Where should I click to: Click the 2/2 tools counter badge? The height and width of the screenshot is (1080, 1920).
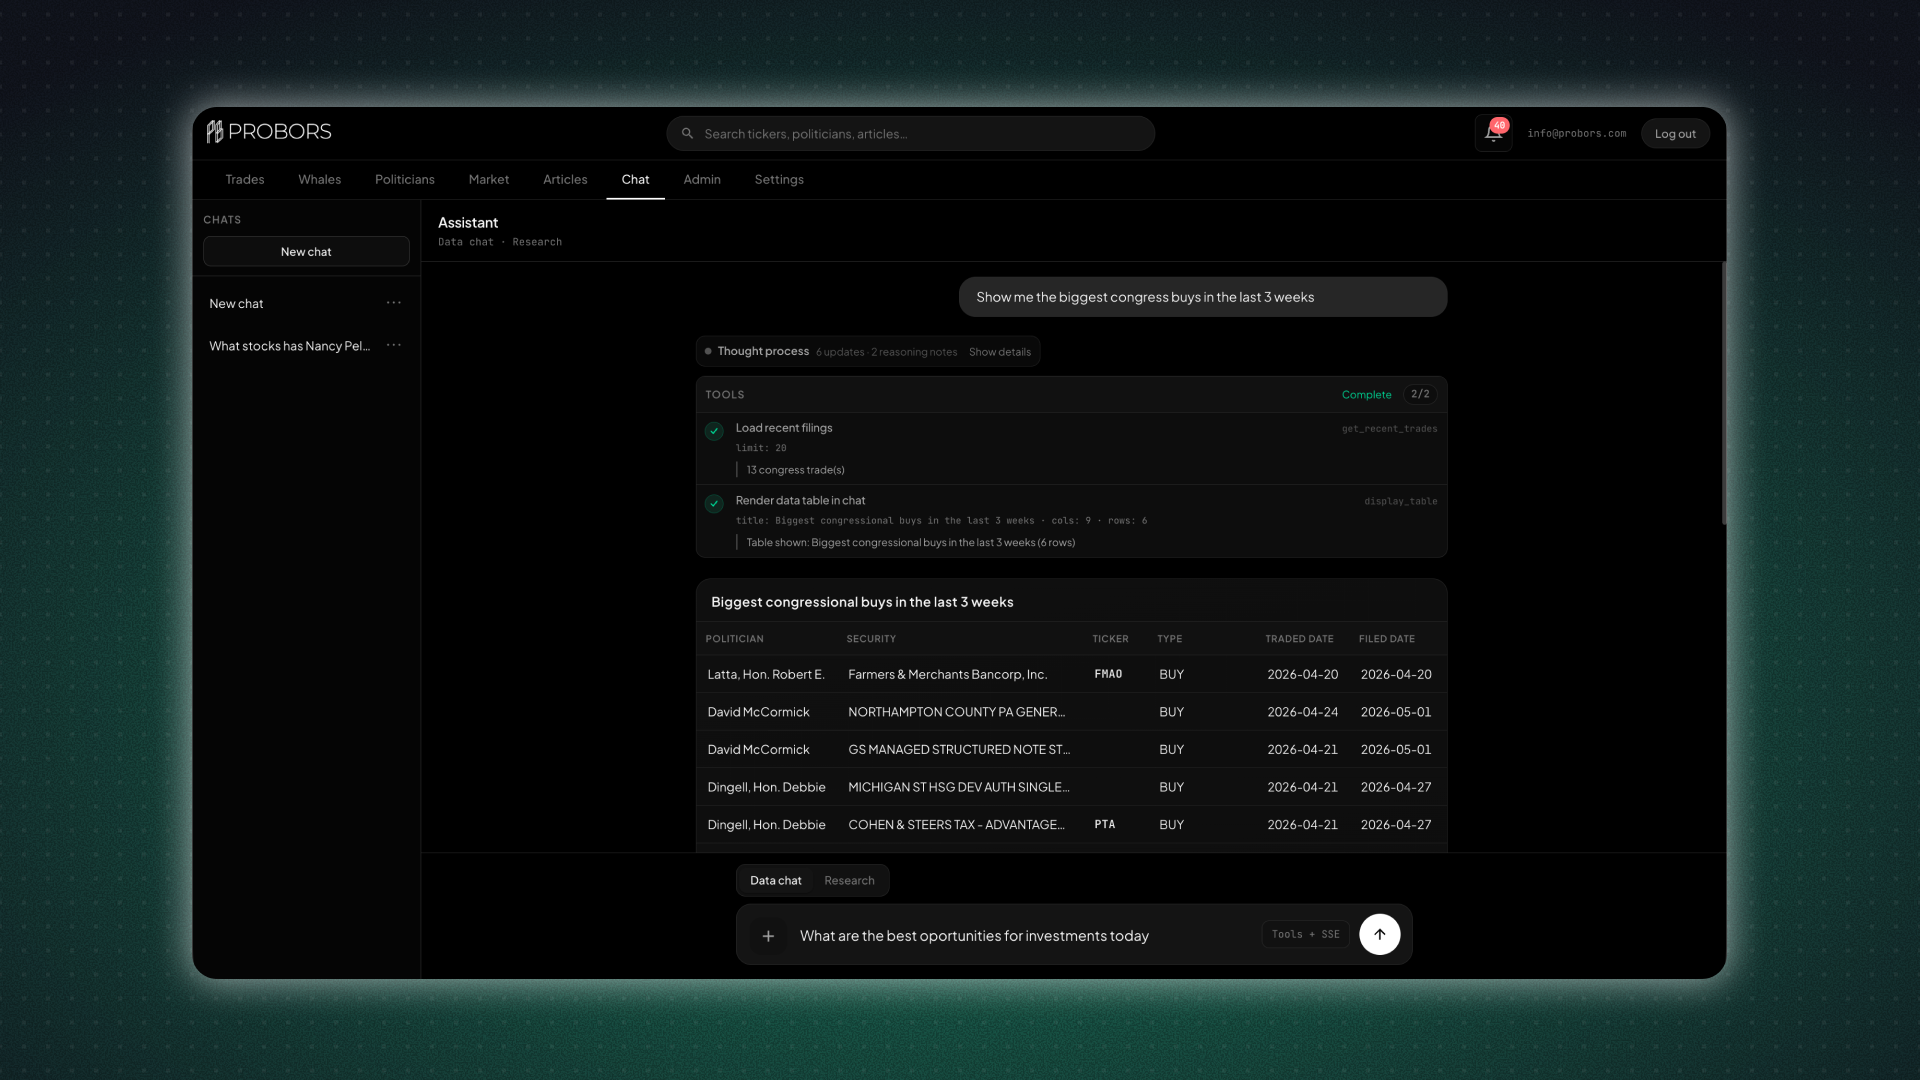[x=1420, y=395]
